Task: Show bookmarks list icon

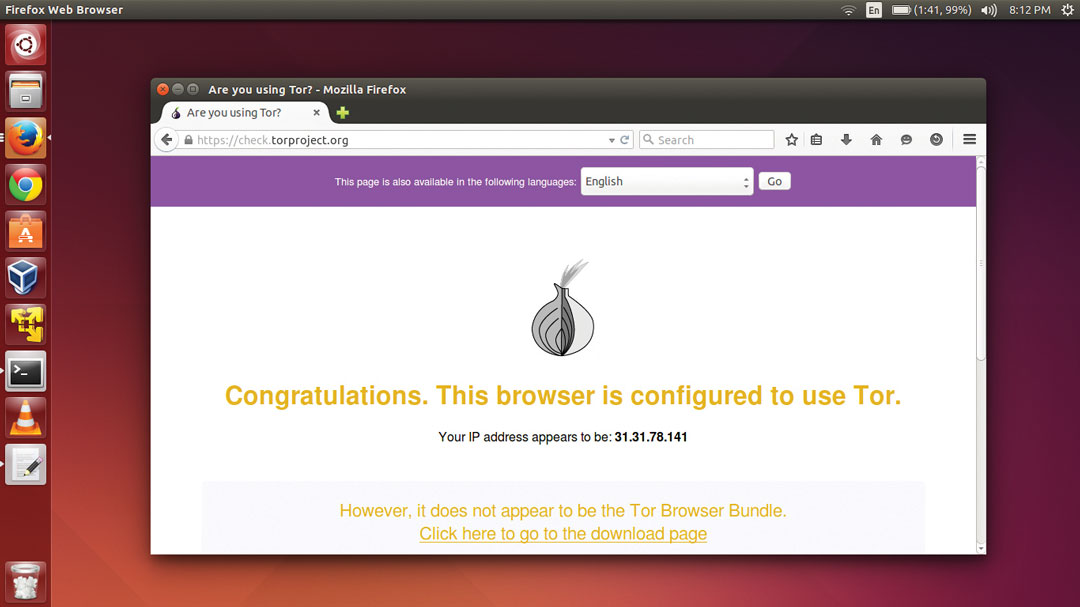Action: [816, 140]
